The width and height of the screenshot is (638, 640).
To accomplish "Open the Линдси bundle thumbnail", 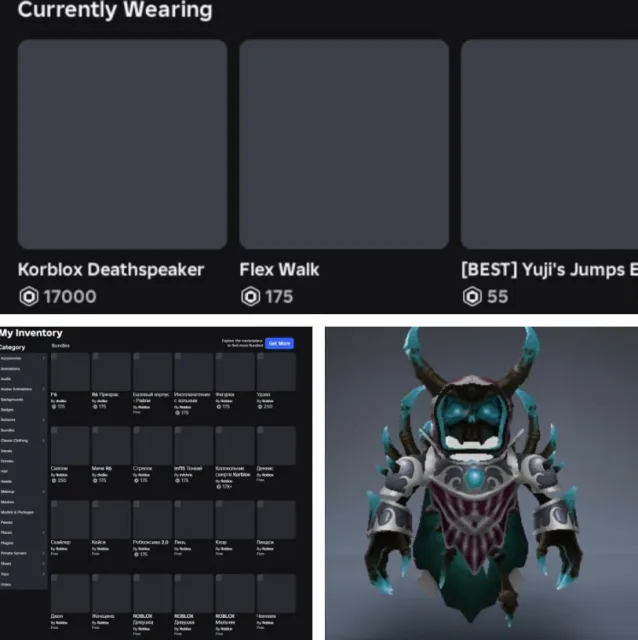I will pyautogui.click(x=276, y=520).
